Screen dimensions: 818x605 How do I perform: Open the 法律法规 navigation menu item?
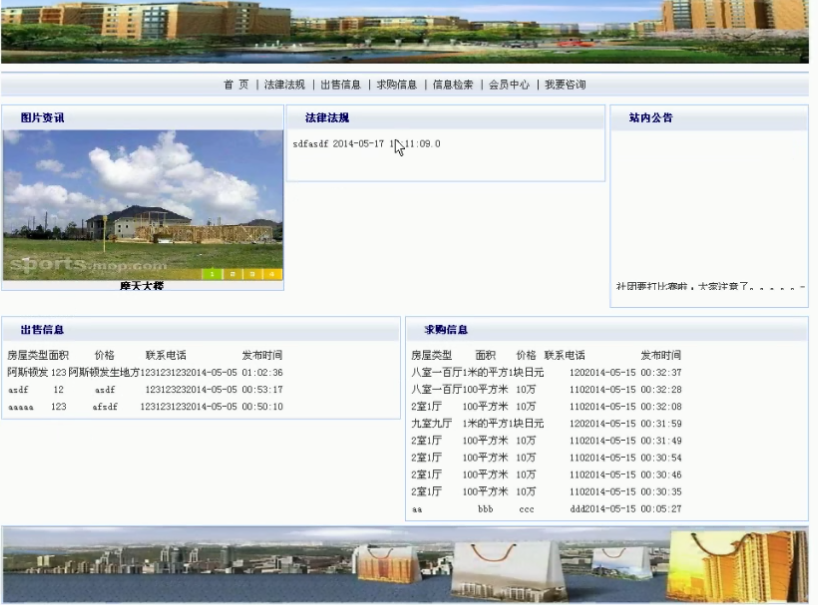tap(284, 84)
